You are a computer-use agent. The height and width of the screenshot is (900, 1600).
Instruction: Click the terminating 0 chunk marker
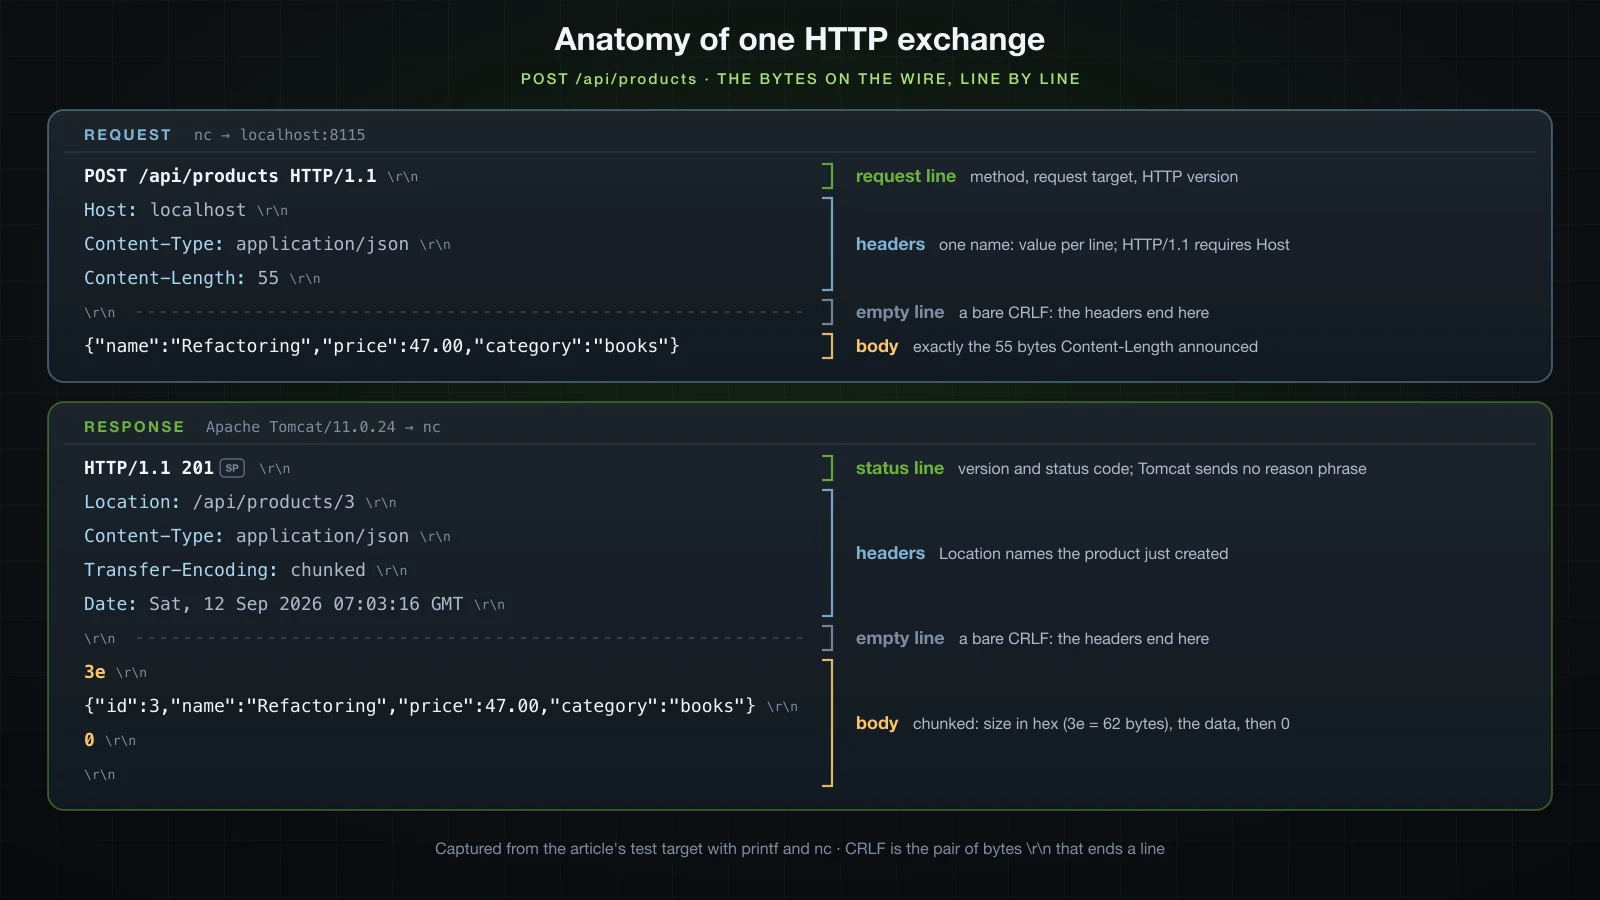pos(89,740)
